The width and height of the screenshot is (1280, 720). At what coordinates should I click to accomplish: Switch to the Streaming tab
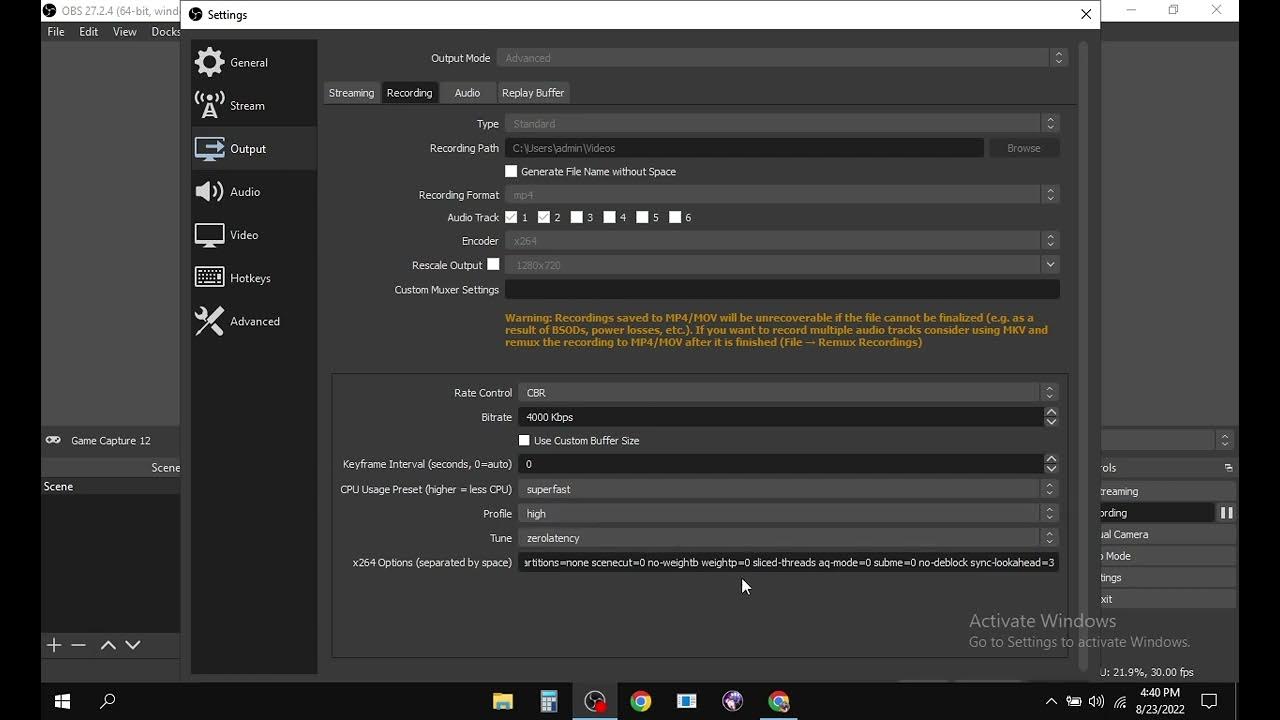point(351,92)
